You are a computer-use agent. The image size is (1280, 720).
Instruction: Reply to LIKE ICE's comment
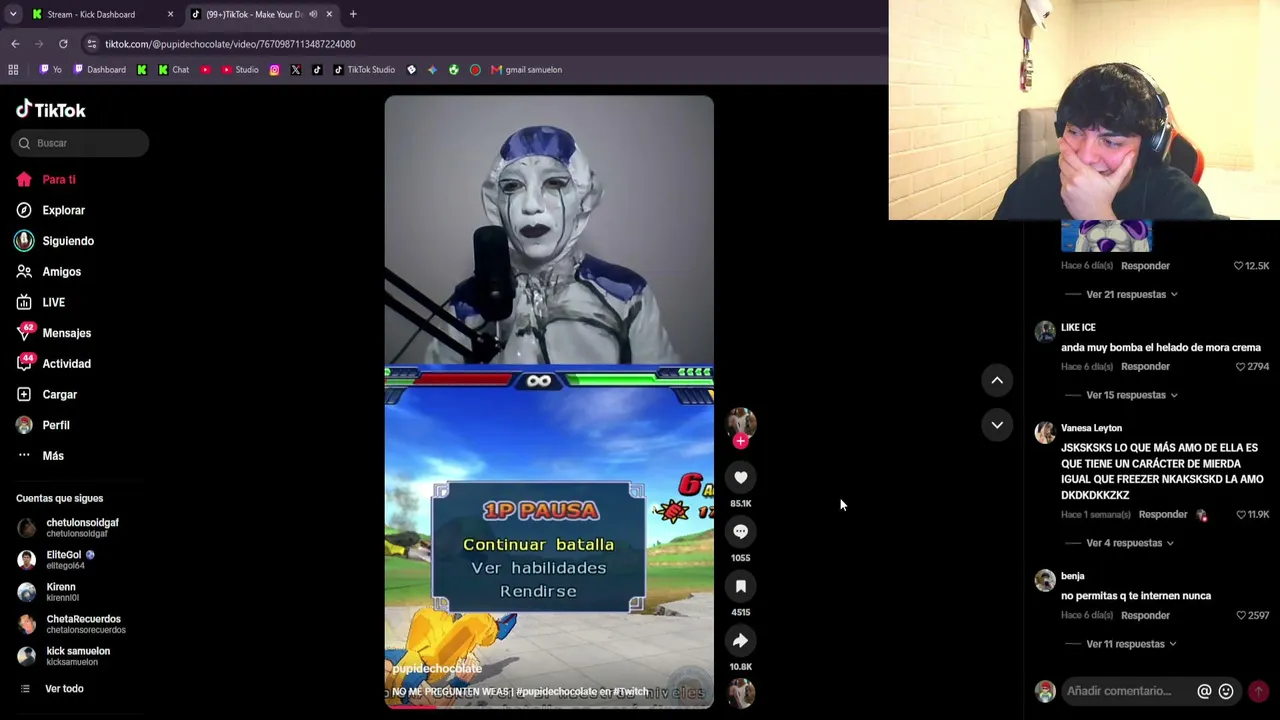tap(1145, 367)
